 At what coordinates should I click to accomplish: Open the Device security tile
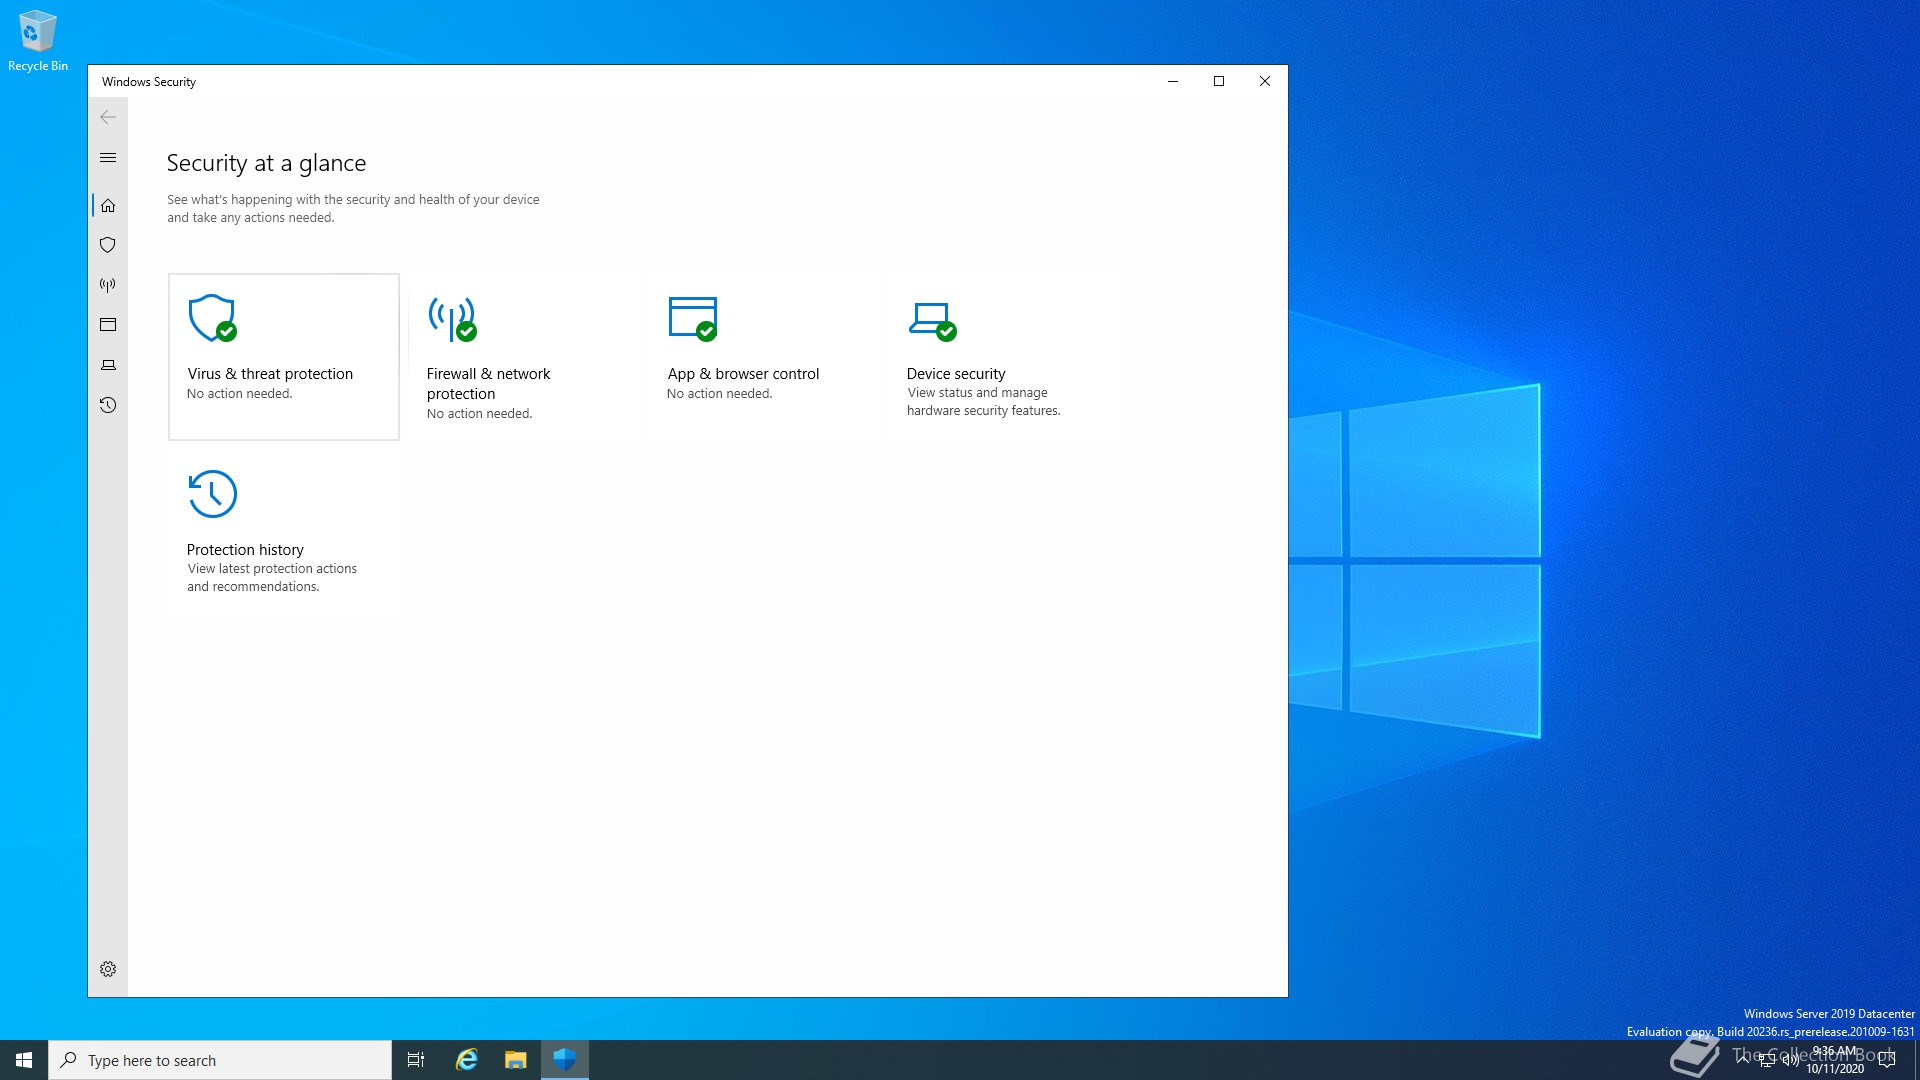[1003, 357]
